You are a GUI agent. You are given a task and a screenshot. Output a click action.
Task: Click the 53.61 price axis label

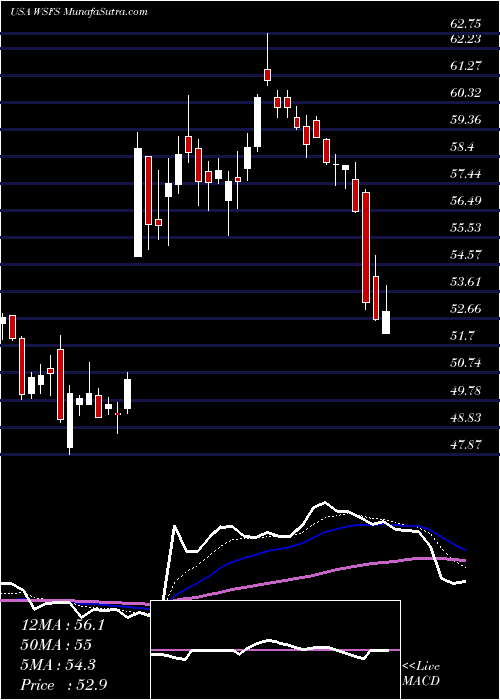[x=465, y=282]
